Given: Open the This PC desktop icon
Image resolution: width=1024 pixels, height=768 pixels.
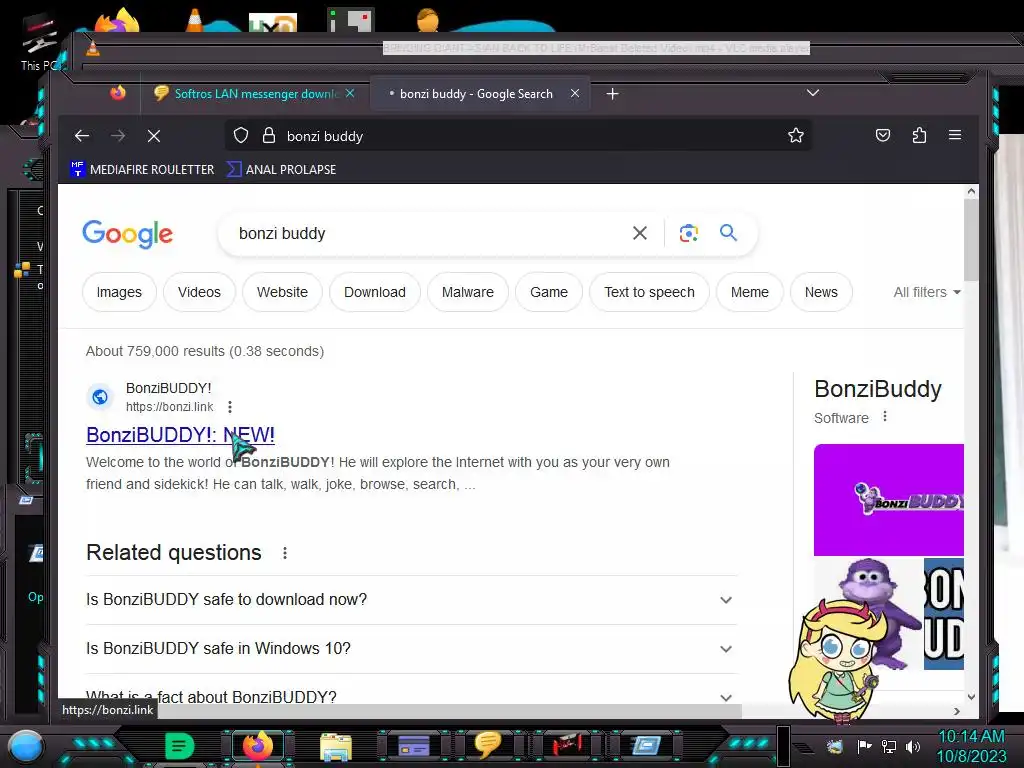Looking at the screenshot, I should point(39,44).
